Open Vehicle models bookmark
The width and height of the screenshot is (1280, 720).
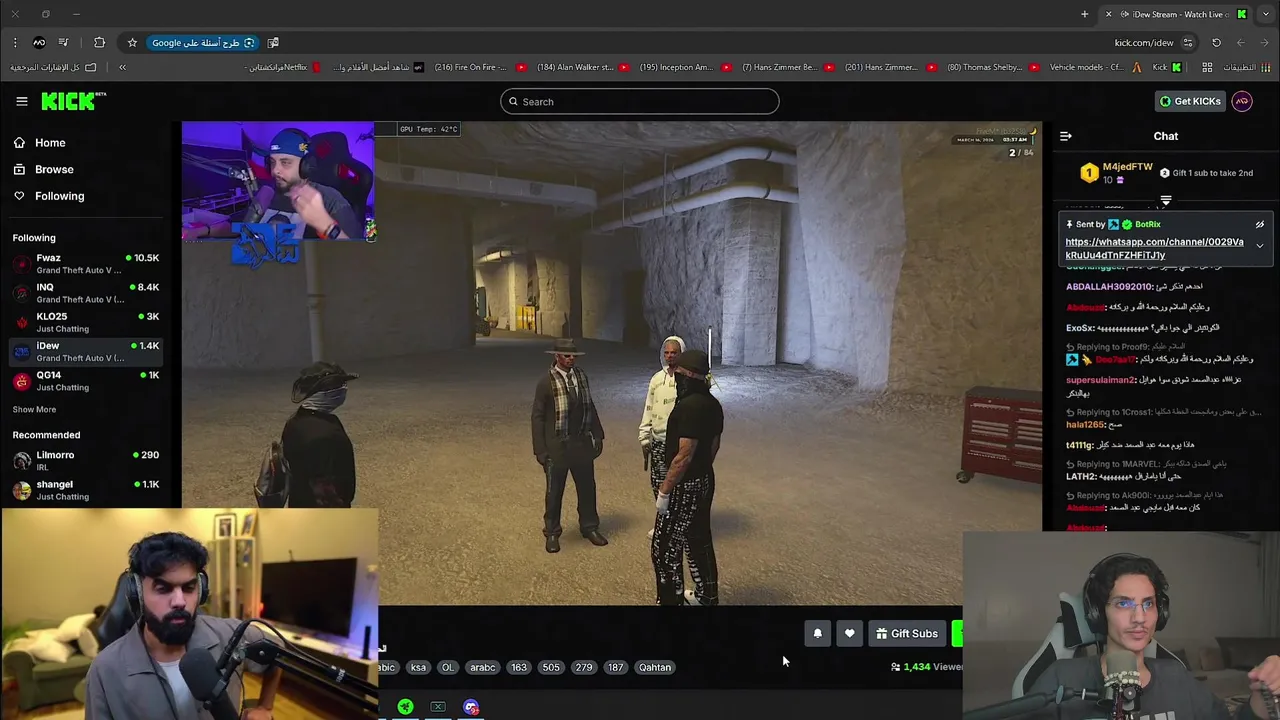pyautogui.click(x=1095, y=67)
